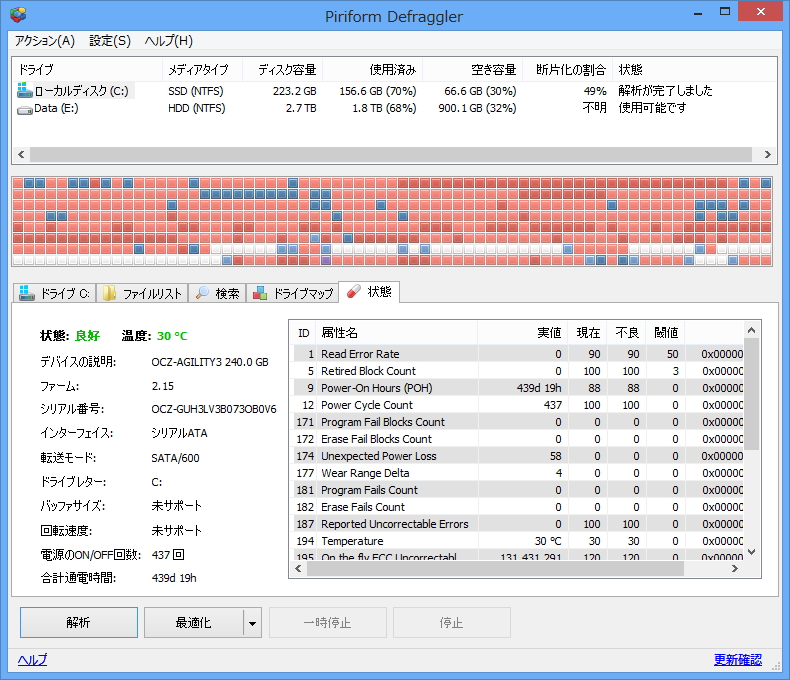Select the Unexpected Power Loss row
This screenshot has width=790, height=680.
(x=517, y=456)
